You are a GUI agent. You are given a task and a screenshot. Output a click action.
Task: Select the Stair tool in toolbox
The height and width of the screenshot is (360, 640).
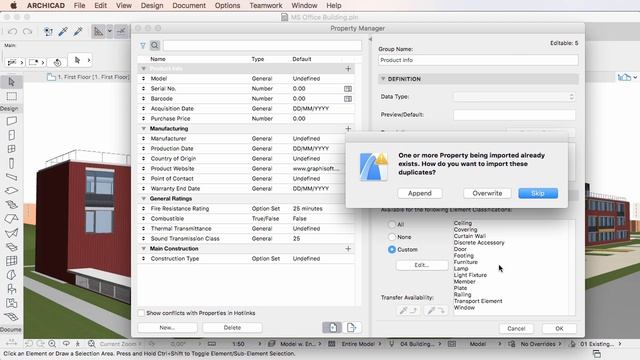click(x=11, y=204)
